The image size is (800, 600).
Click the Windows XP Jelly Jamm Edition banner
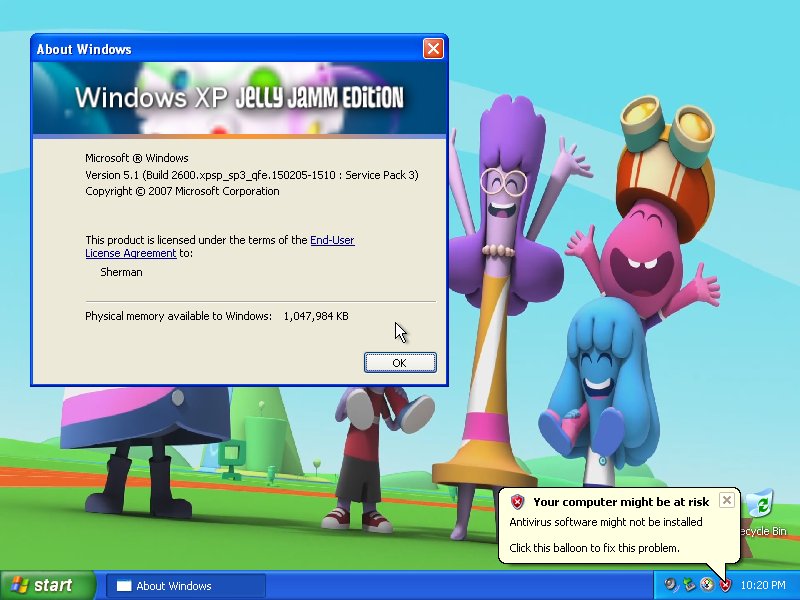239,98
